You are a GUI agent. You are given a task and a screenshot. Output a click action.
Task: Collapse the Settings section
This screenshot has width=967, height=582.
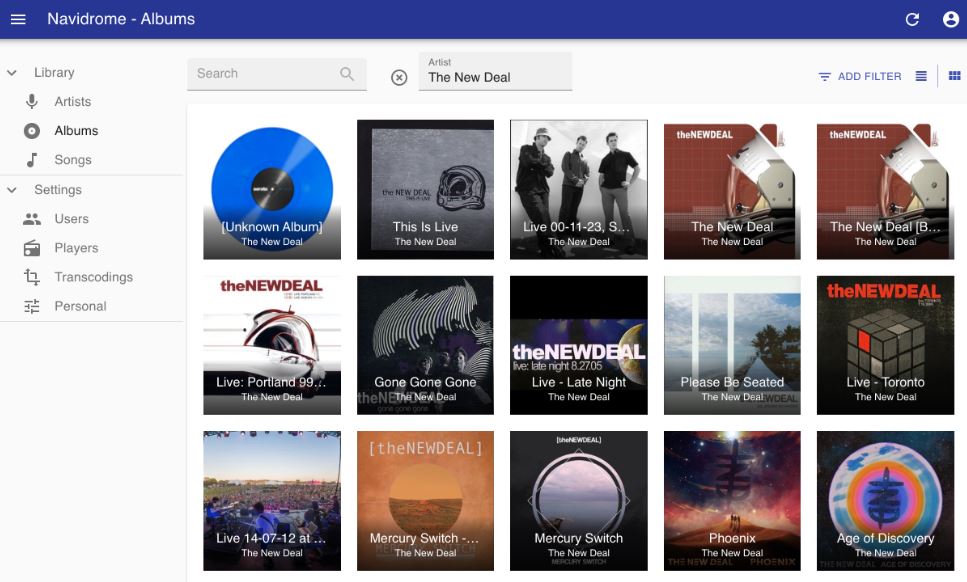(x=12, y=190)
